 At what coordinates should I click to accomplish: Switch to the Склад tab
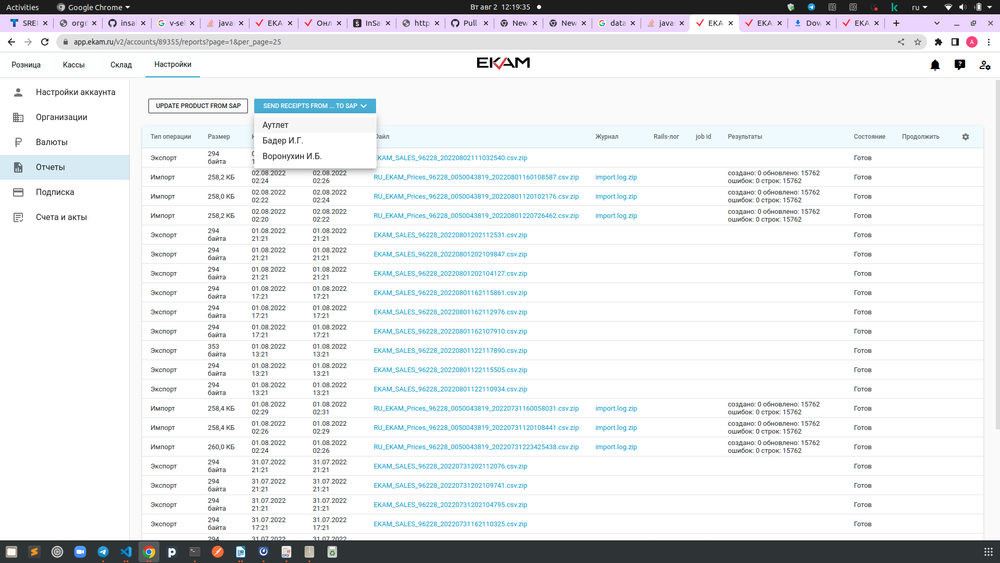click(x=121, y=64)
